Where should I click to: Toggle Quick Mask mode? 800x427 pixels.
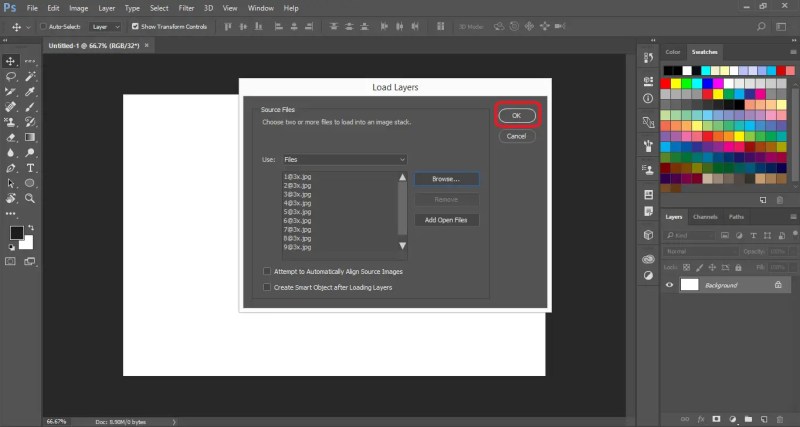click(x=10, y=261)
